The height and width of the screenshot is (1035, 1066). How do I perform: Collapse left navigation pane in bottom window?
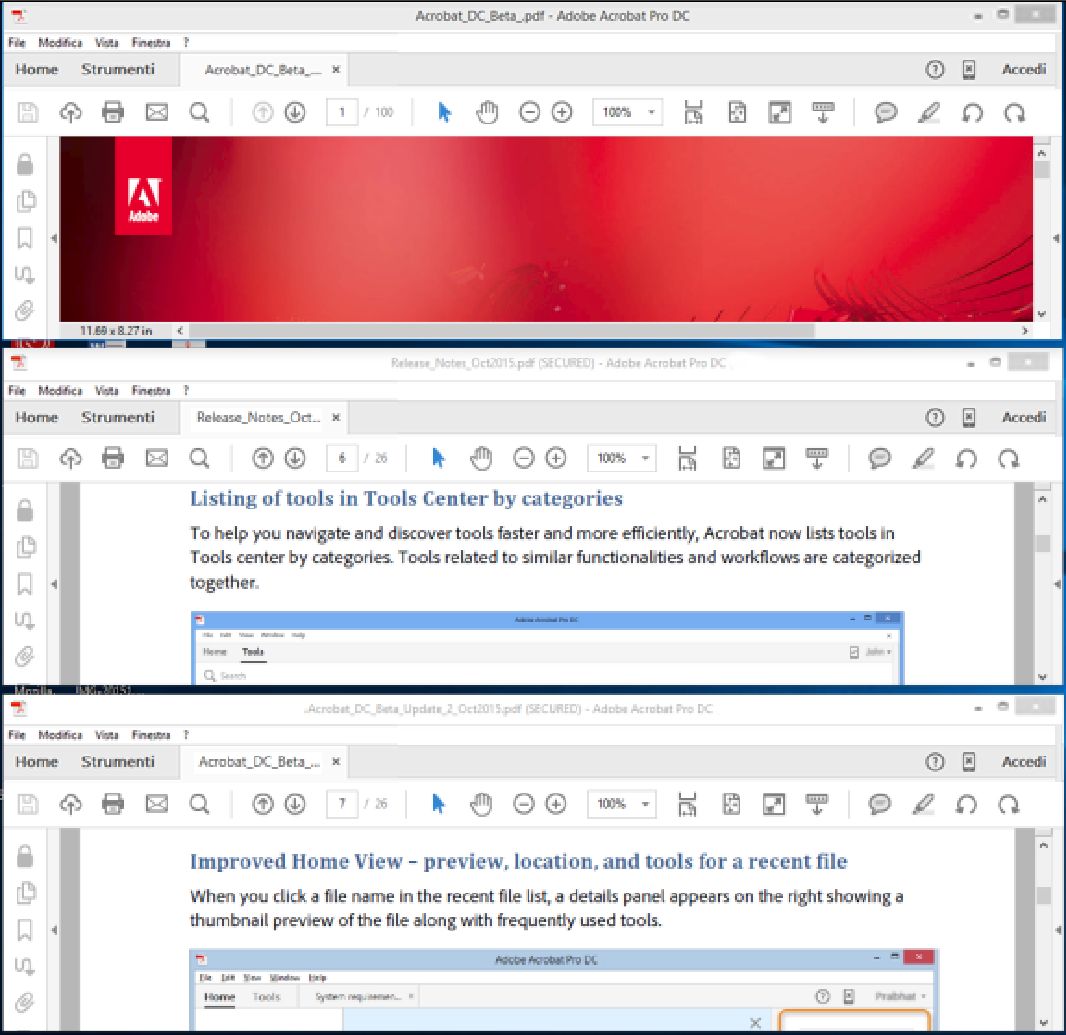(x=54, y=930)
